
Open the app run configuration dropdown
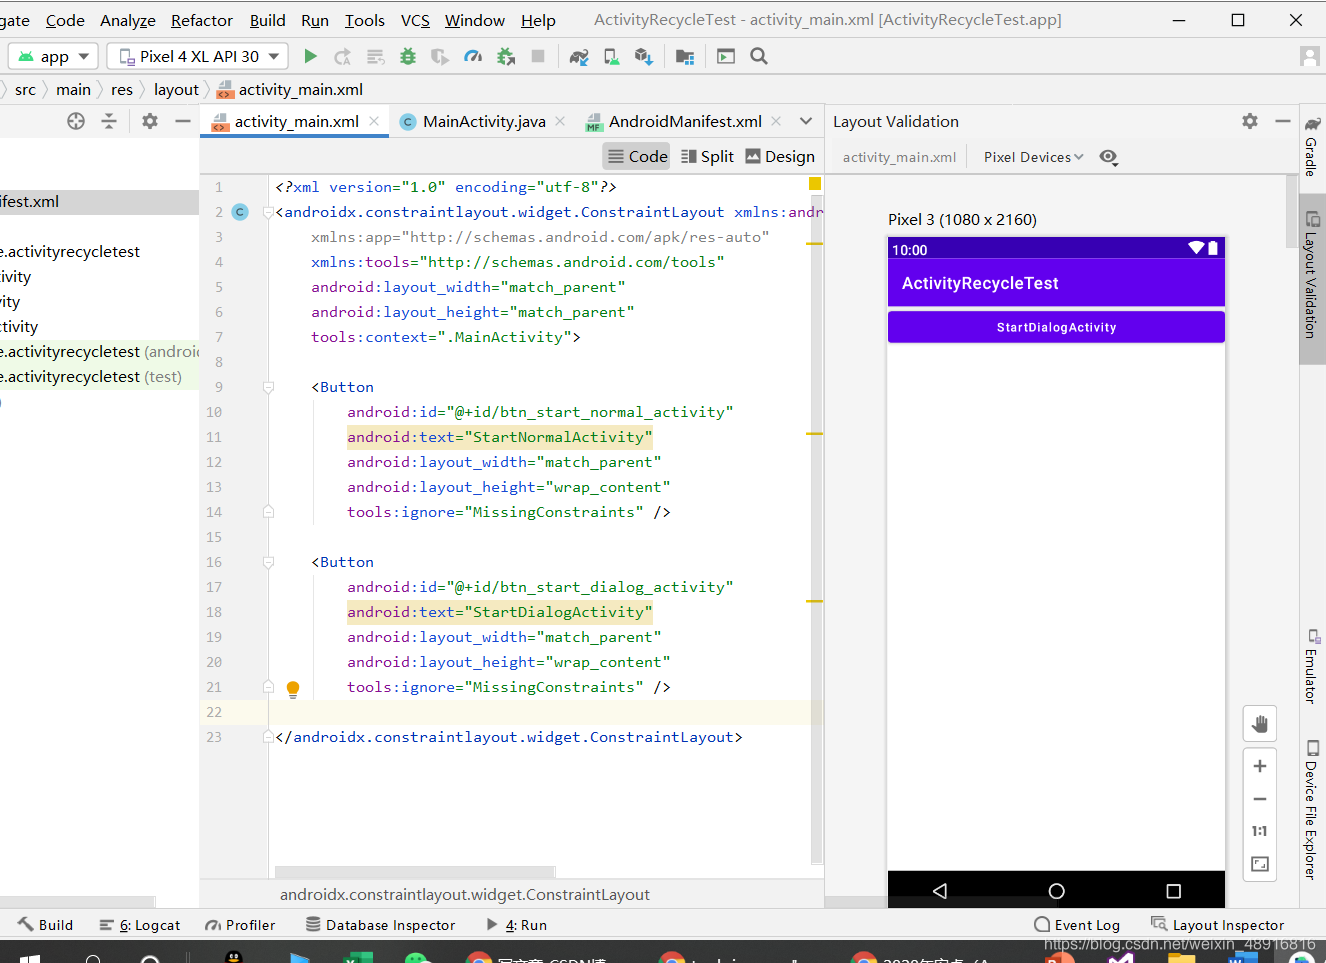(53, 57)
